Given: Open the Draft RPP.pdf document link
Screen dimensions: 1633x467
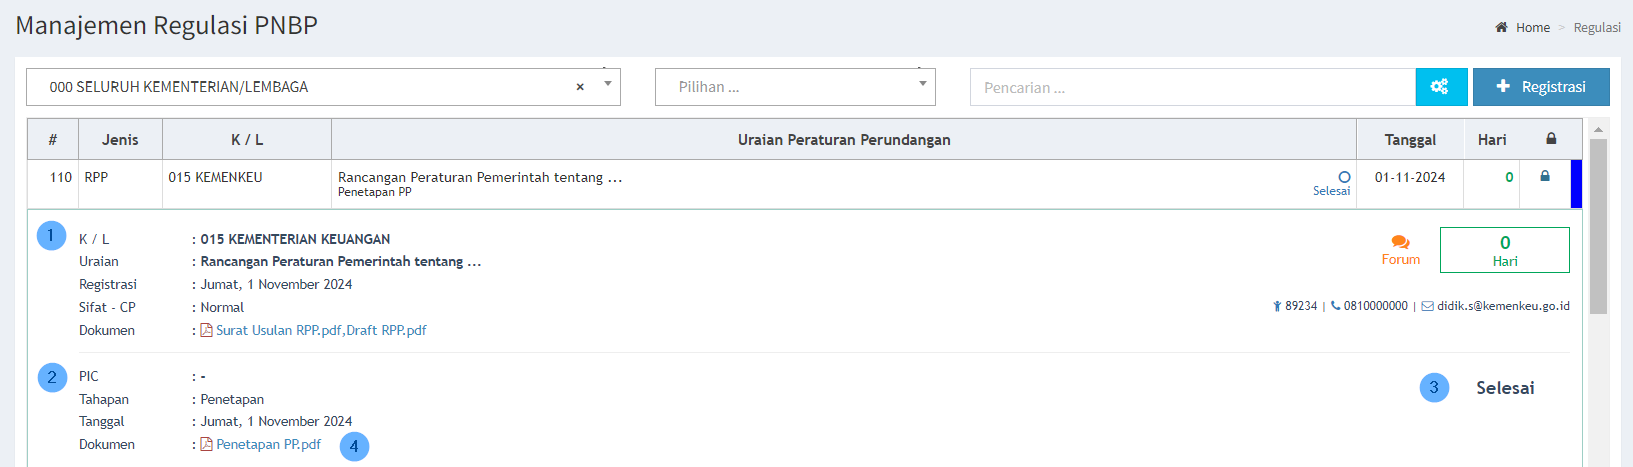Looking at the screenshot, I should click(386, 330).
